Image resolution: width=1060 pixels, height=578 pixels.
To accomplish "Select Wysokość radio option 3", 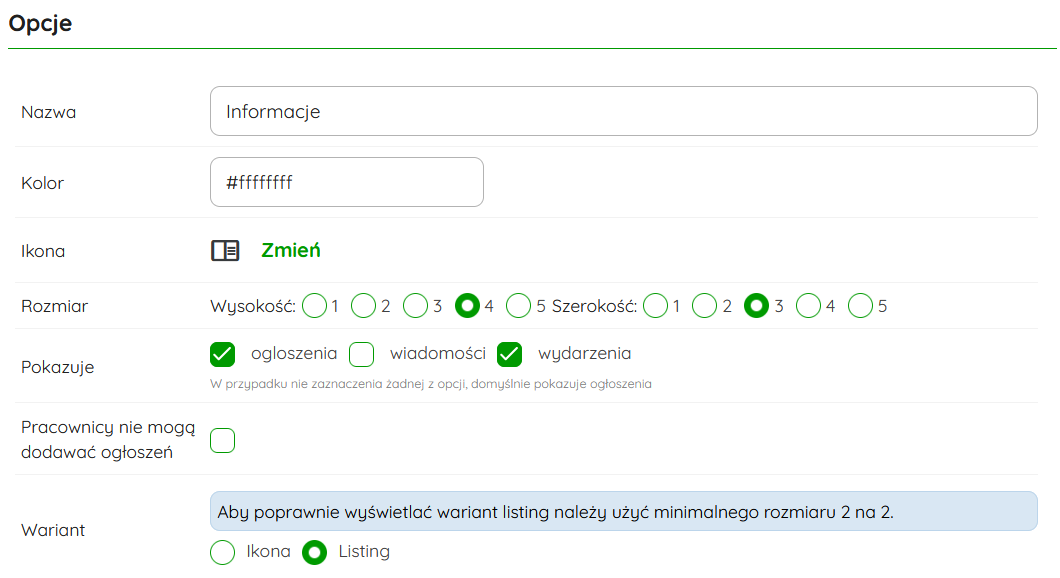I will pyautogui.click(x=416, y=306).
